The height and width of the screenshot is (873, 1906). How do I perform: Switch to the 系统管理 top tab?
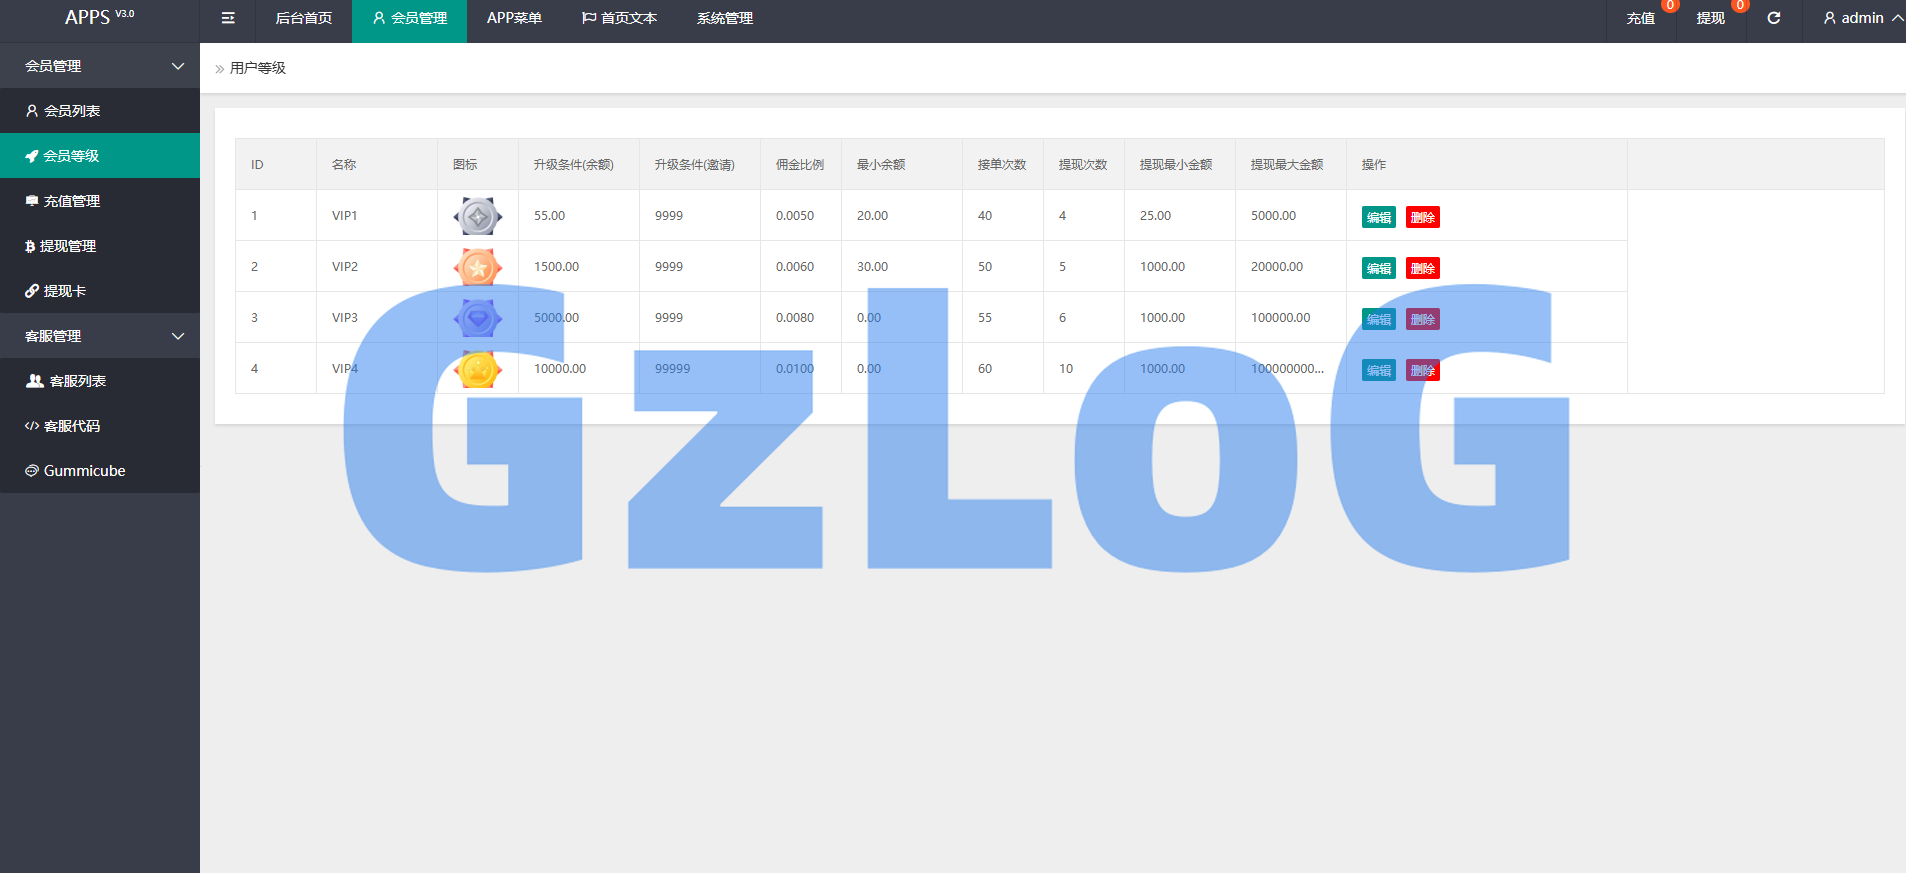[725, 18]
